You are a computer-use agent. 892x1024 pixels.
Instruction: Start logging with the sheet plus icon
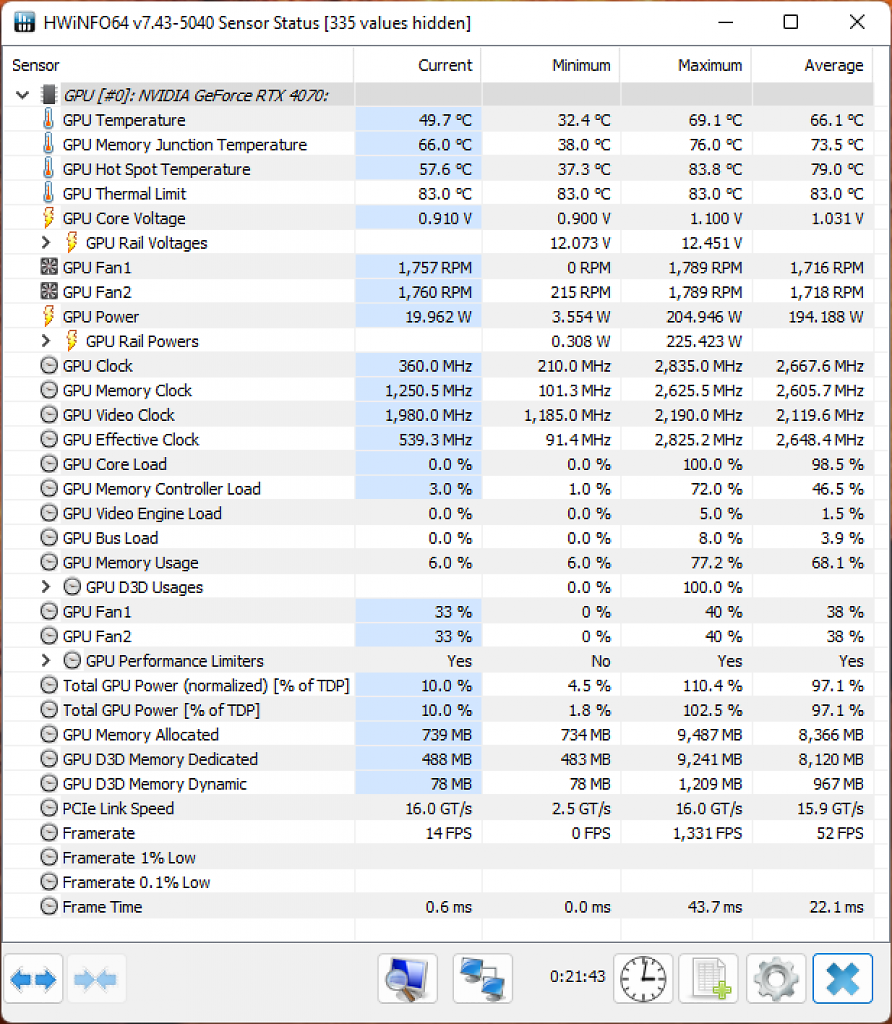709,978
